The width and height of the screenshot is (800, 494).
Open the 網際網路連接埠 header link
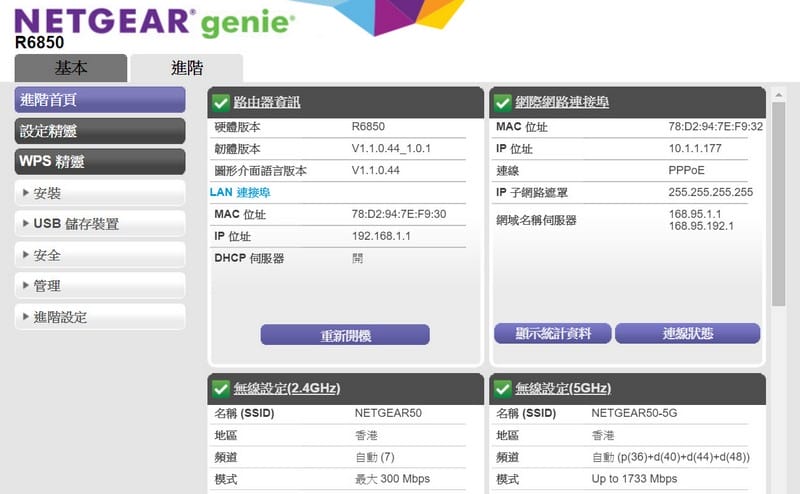tap(562, 102)
